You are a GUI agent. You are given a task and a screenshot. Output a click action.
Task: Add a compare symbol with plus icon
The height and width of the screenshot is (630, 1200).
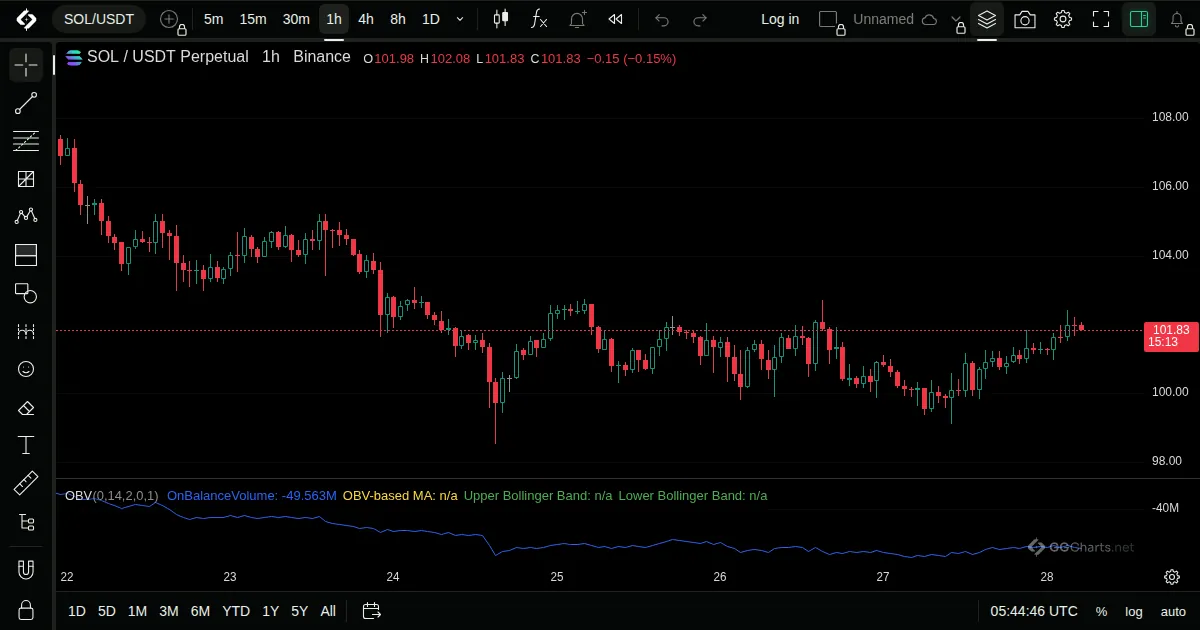pyautogui.click(x=170, y=19)
